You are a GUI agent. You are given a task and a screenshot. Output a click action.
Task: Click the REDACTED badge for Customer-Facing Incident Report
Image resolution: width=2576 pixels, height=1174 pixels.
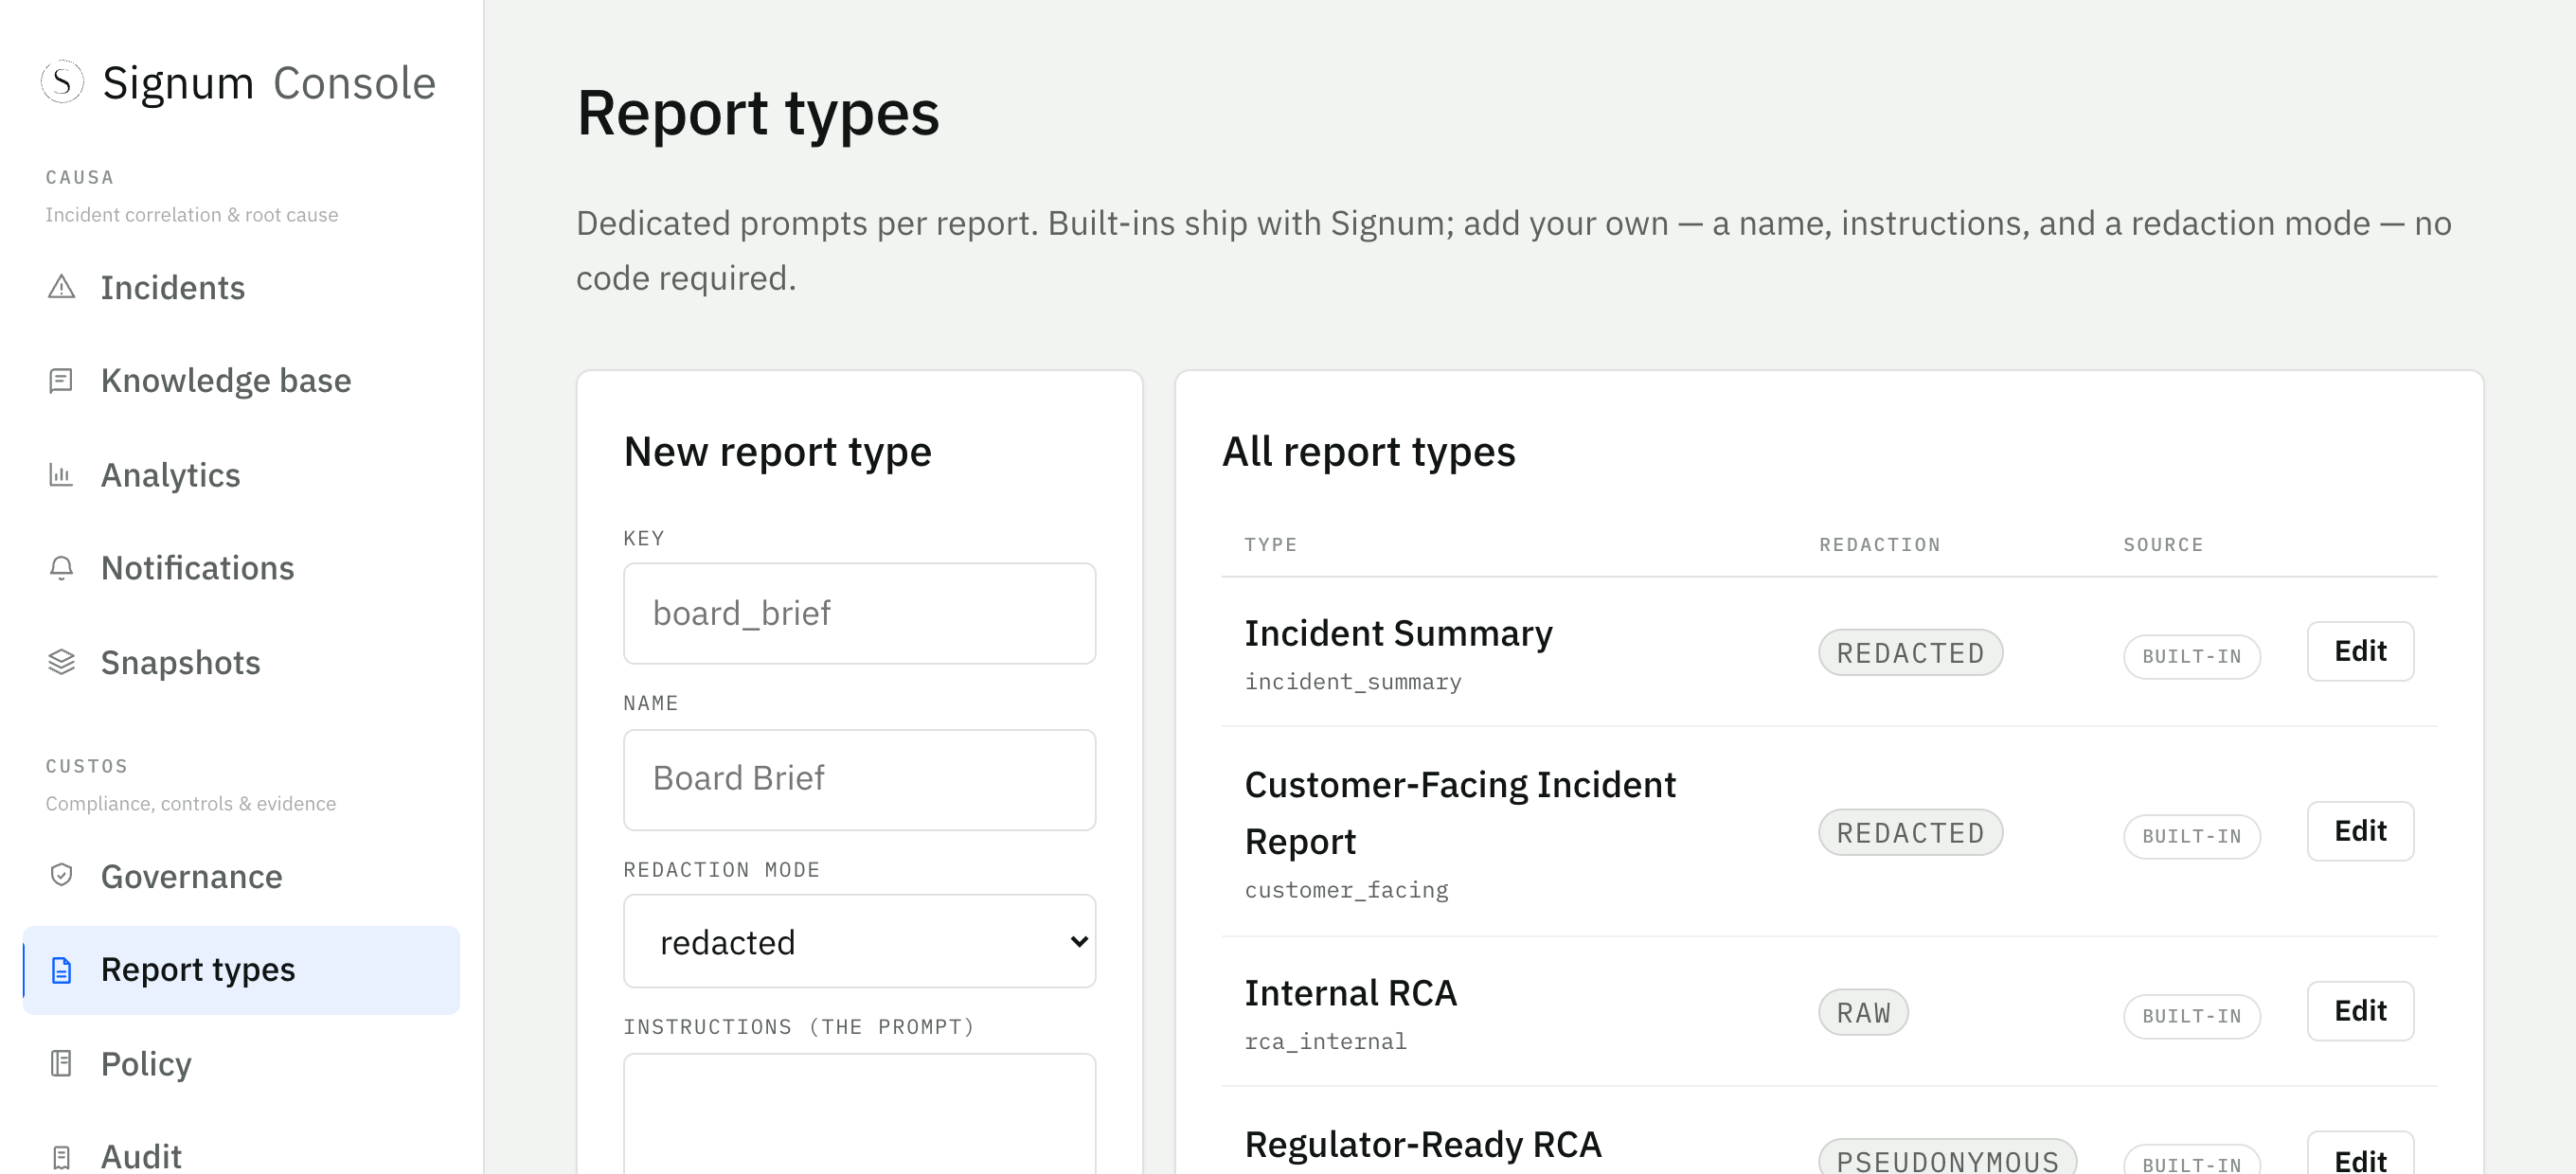pos(1910,832)
